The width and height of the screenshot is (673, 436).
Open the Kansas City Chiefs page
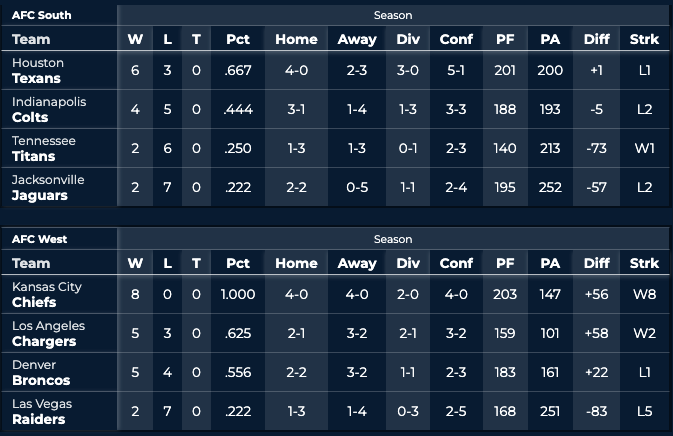(47, 294)
